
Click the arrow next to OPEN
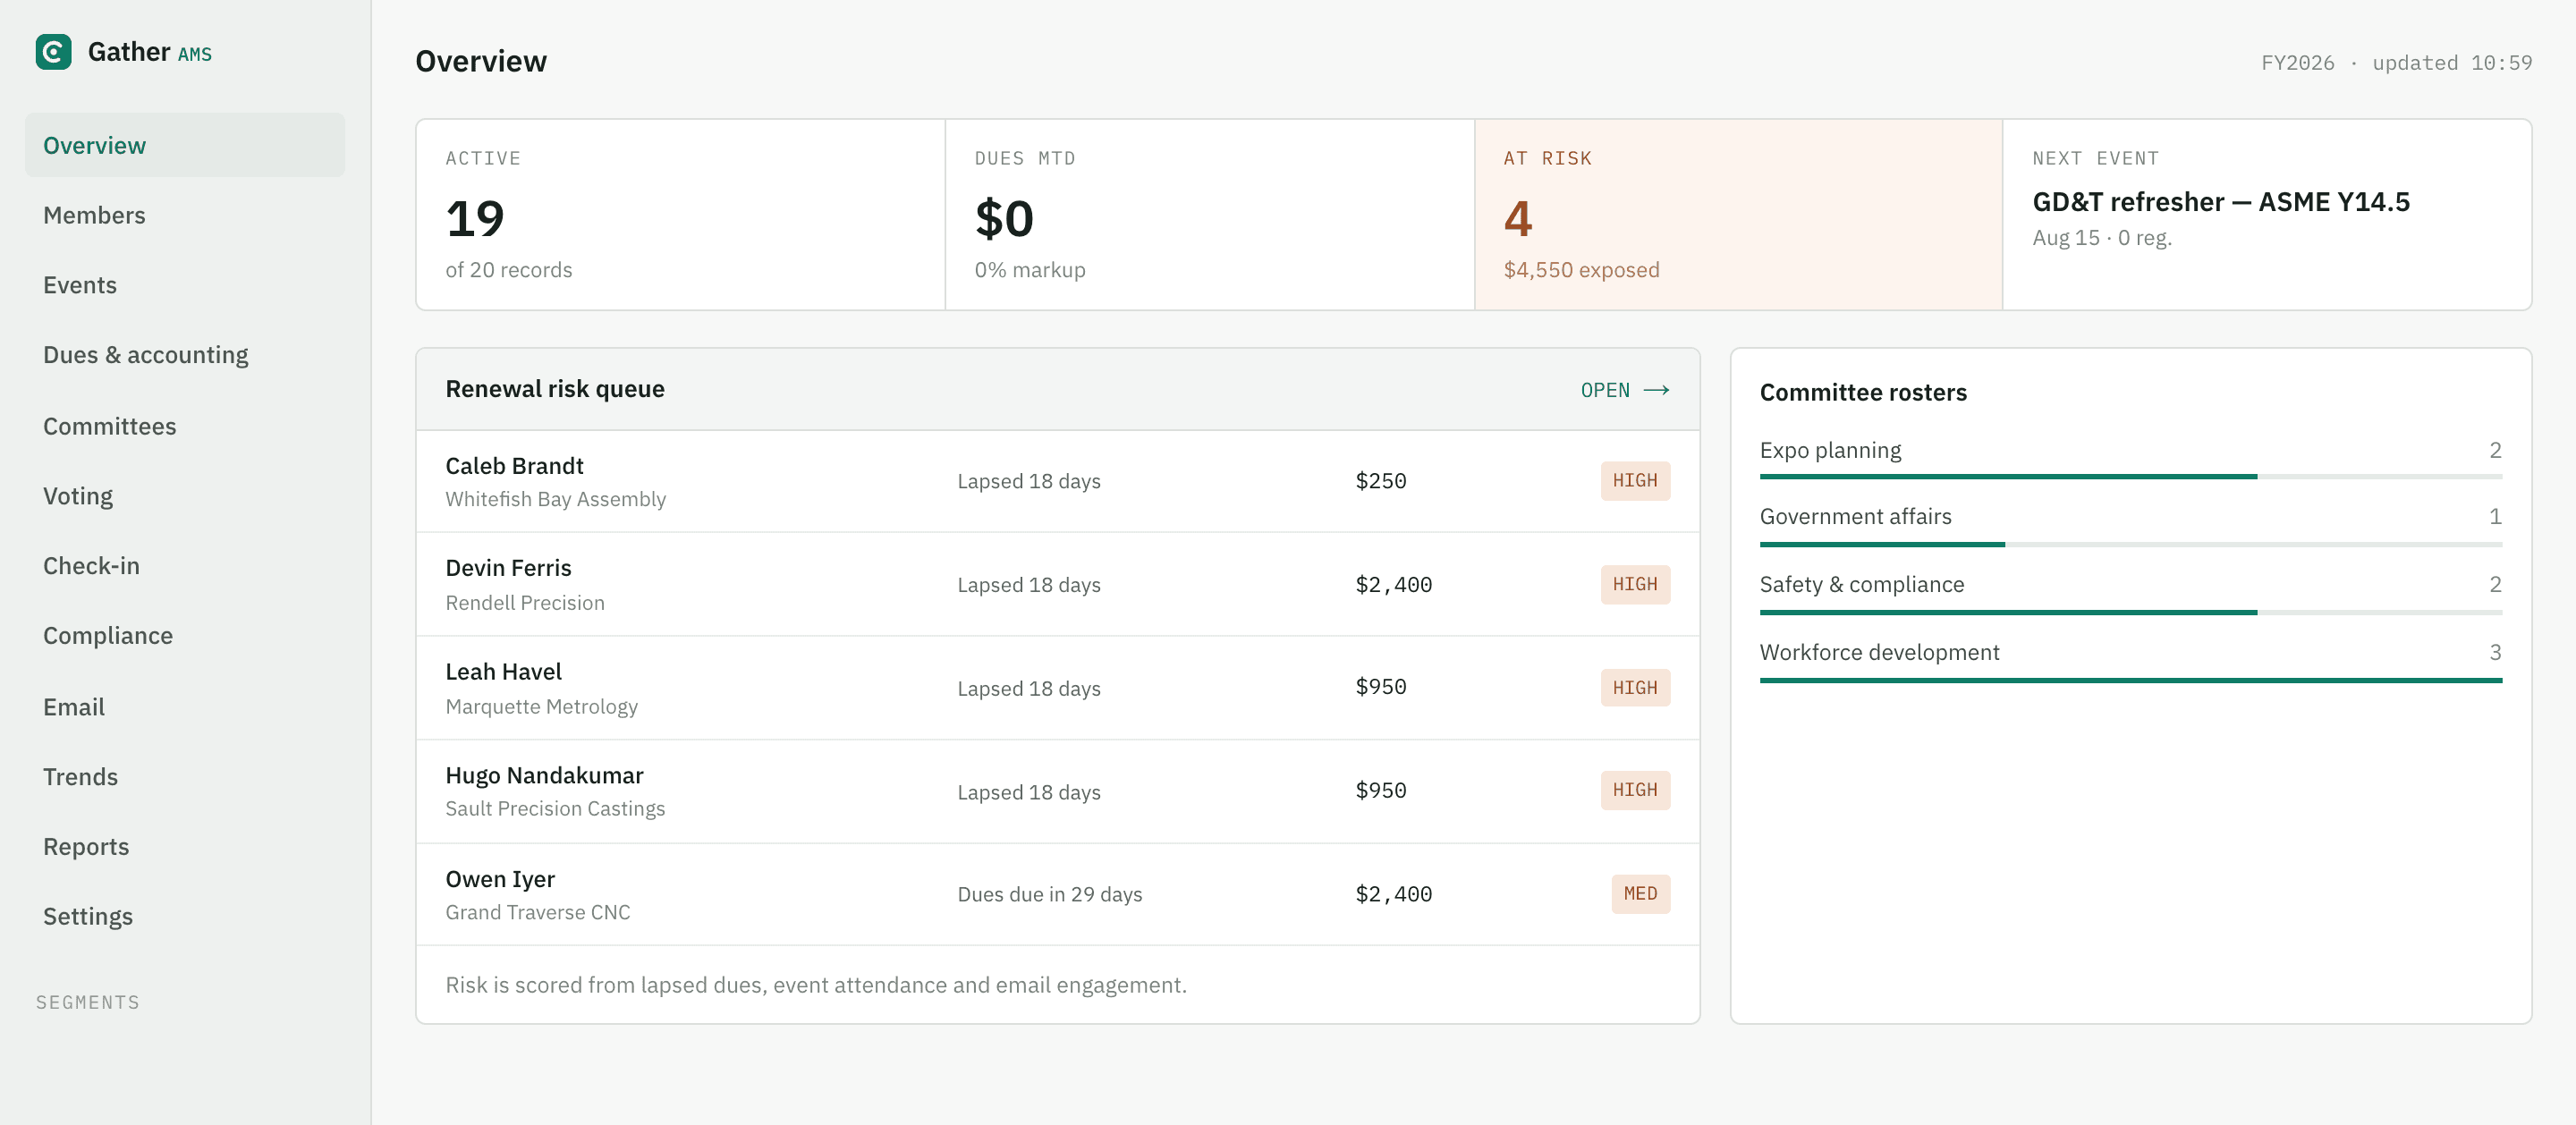(1656, 390)
